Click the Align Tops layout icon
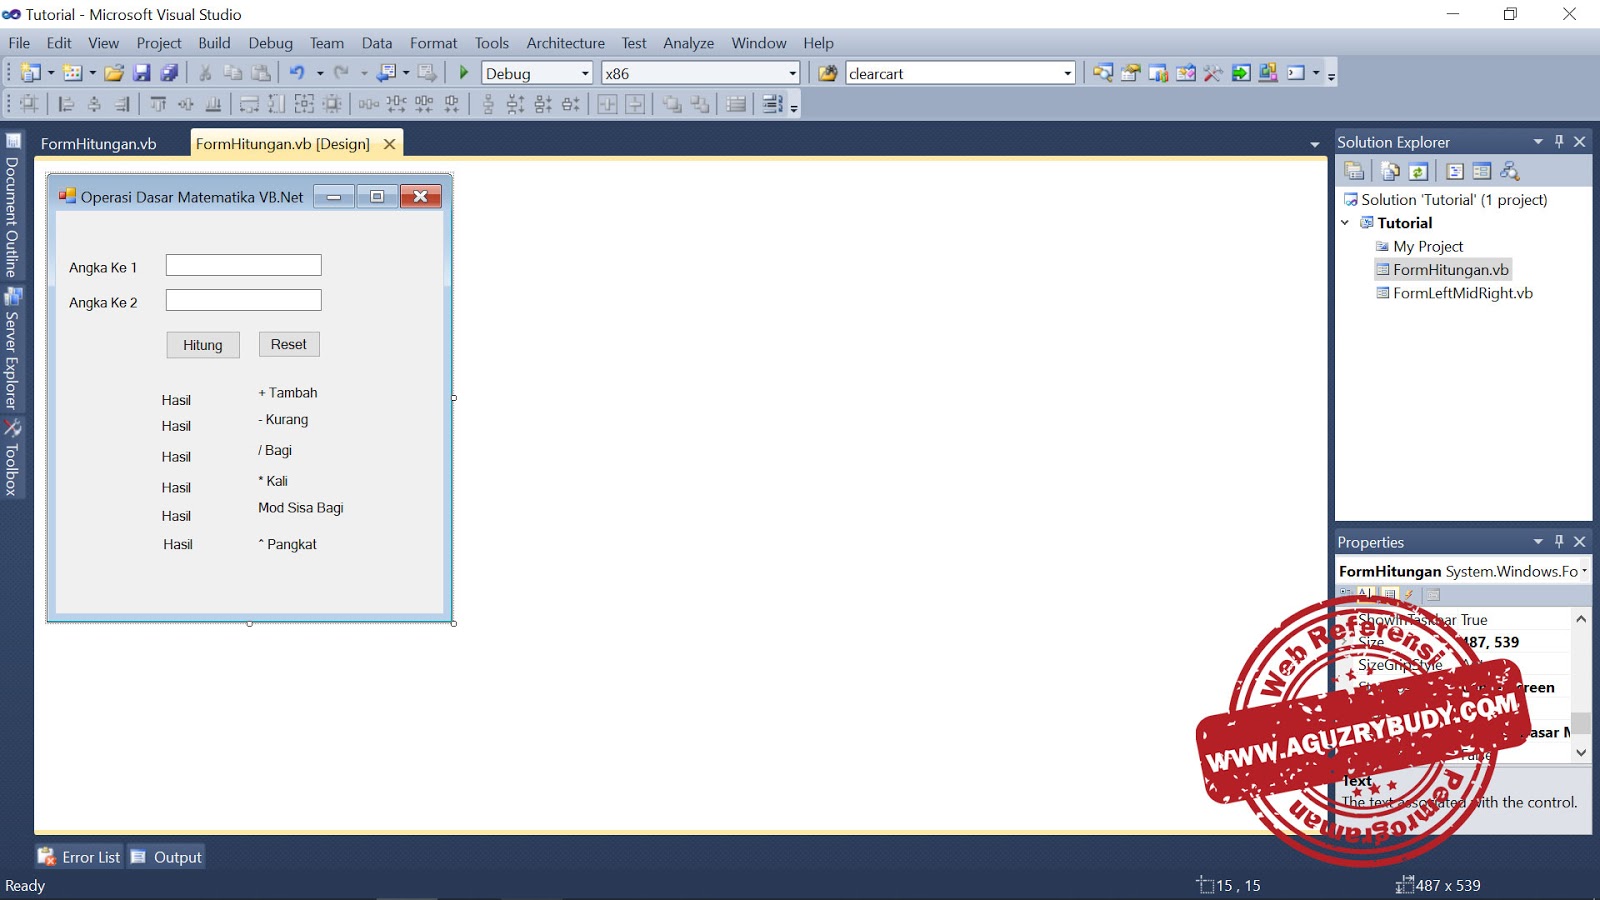This screenshot has width=1600, height=900. coord(158,104)
